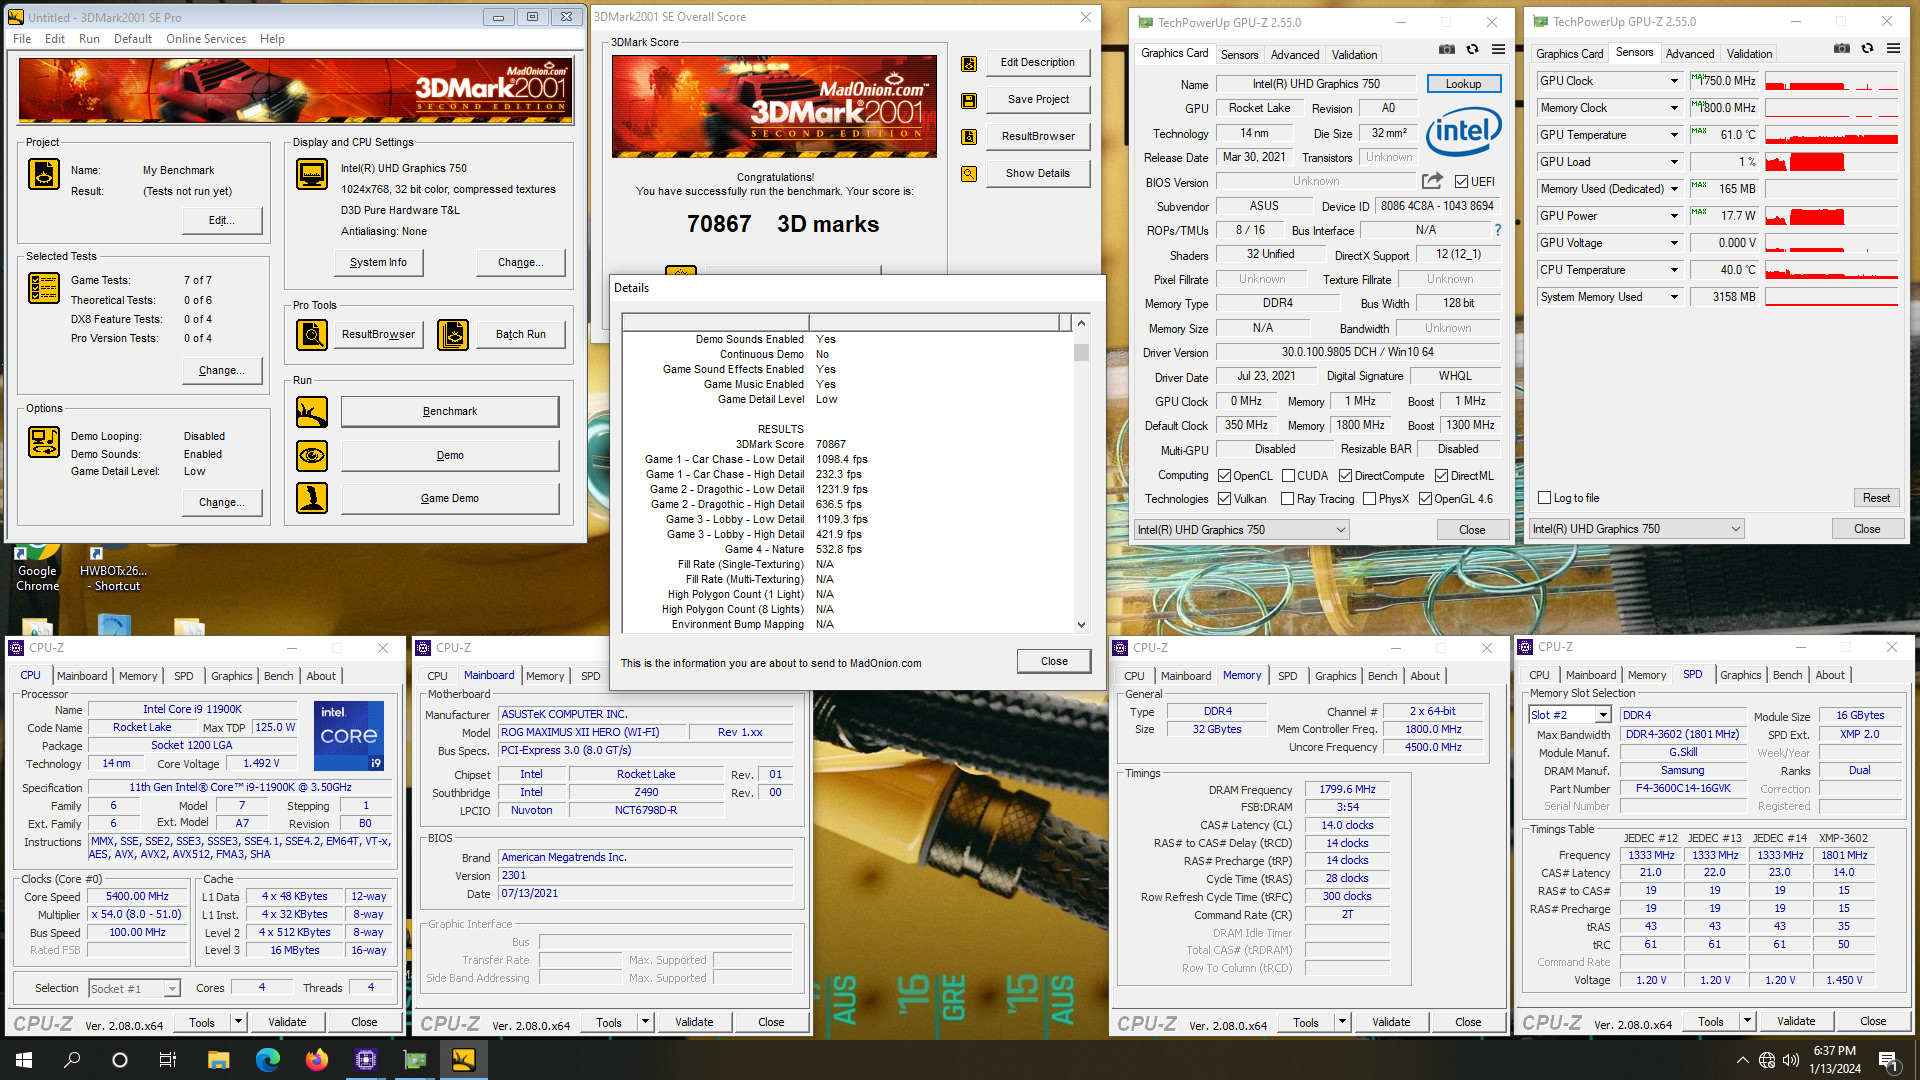This screenshot has height=1080, width=1920.
Task: Click the Selected Tests checklist icon
Action: (44, 288)
